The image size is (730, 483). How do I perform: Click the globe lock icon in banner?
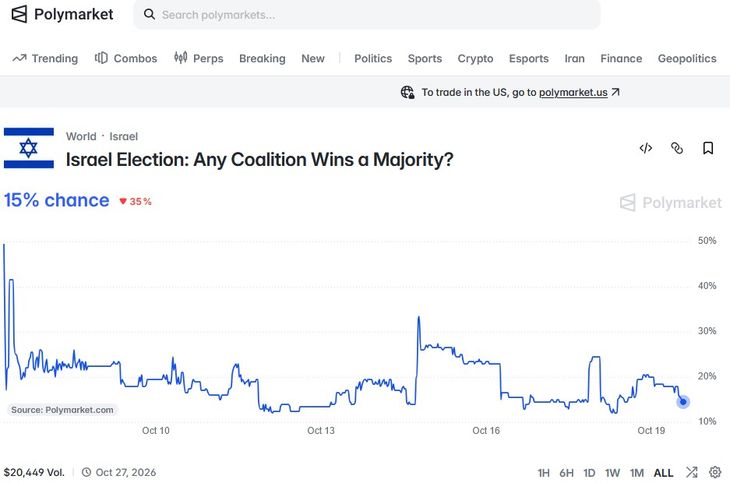(x=407, y=92)
